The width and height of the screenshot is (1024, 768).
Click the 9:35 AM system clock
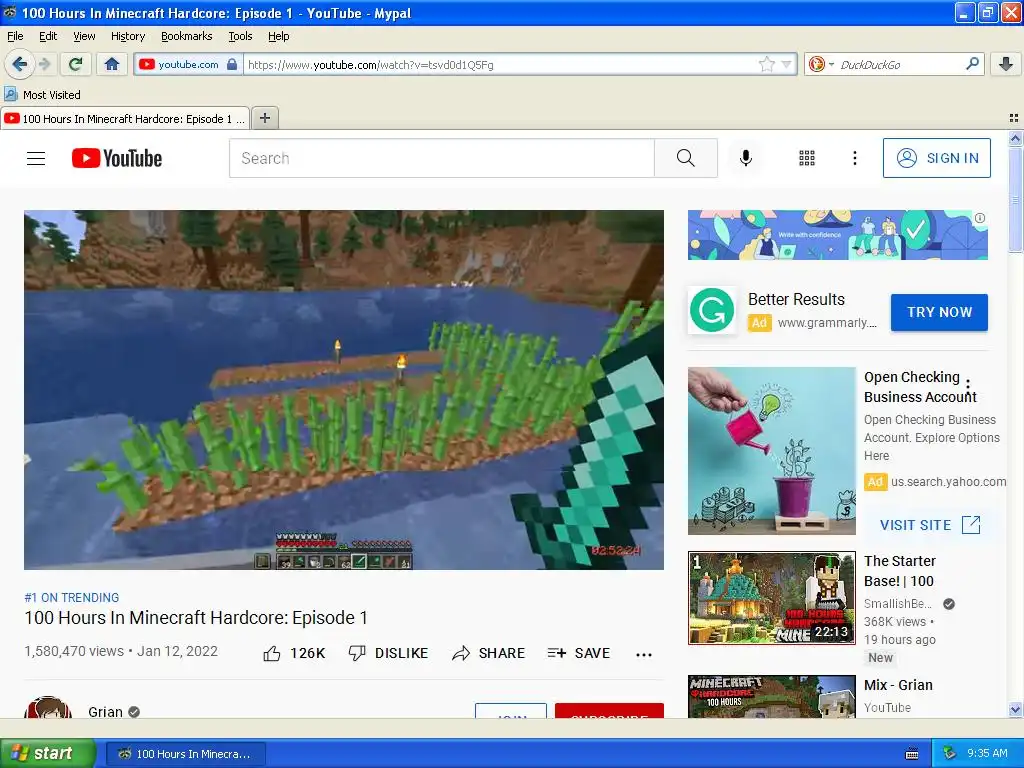tap(987, 753)
